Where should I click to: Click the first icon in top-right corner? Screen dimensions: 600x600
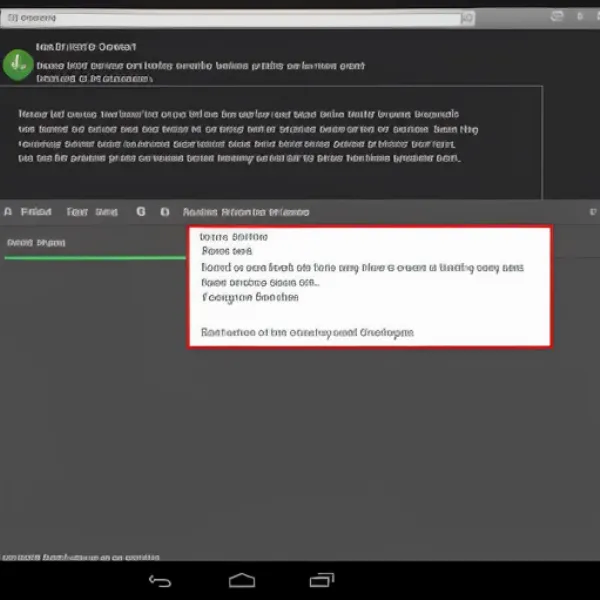coord(557,17)
